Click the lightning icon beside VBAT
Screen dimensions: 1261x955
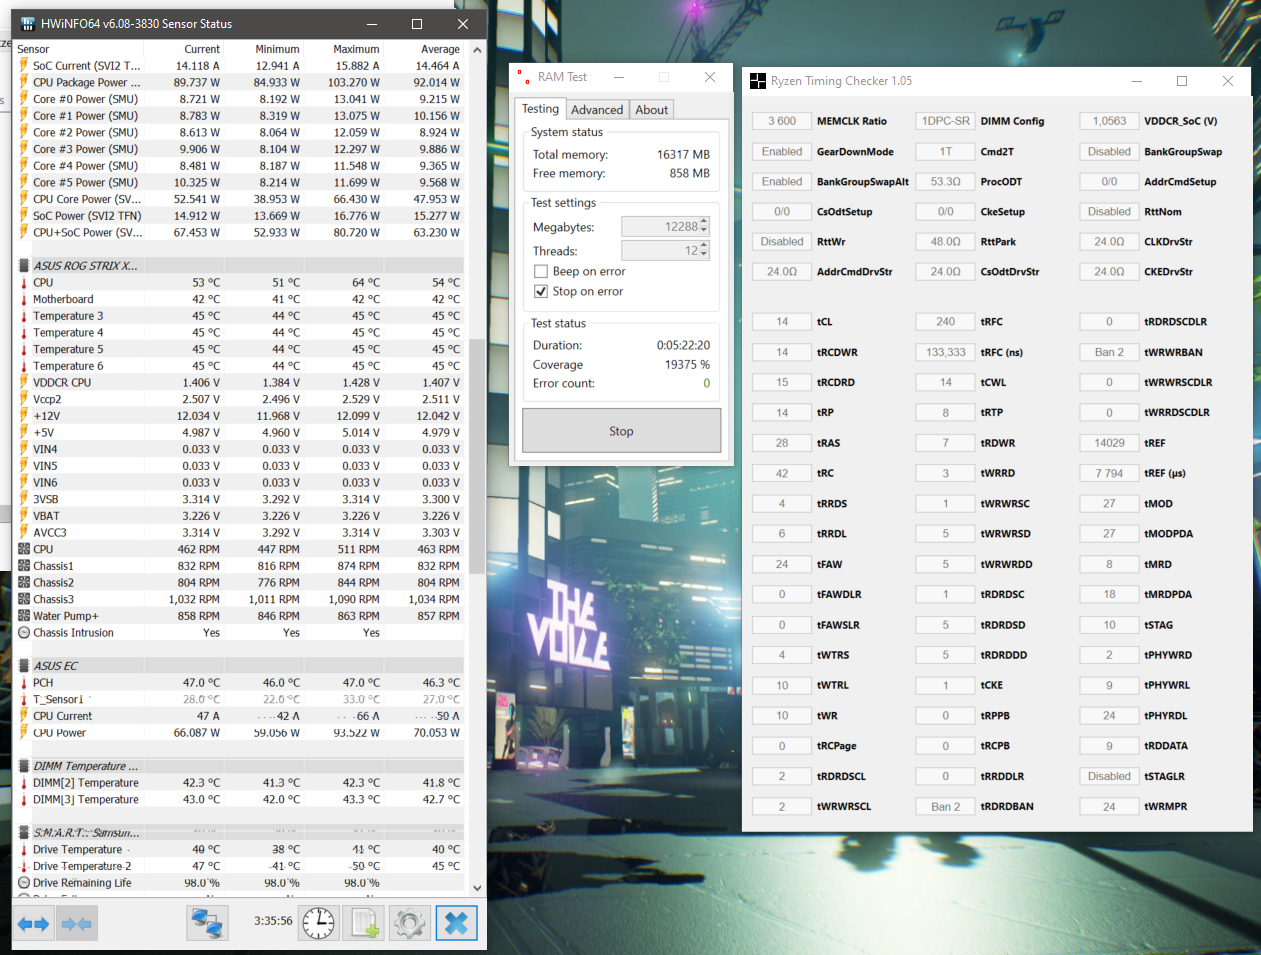tap(24, 516)
